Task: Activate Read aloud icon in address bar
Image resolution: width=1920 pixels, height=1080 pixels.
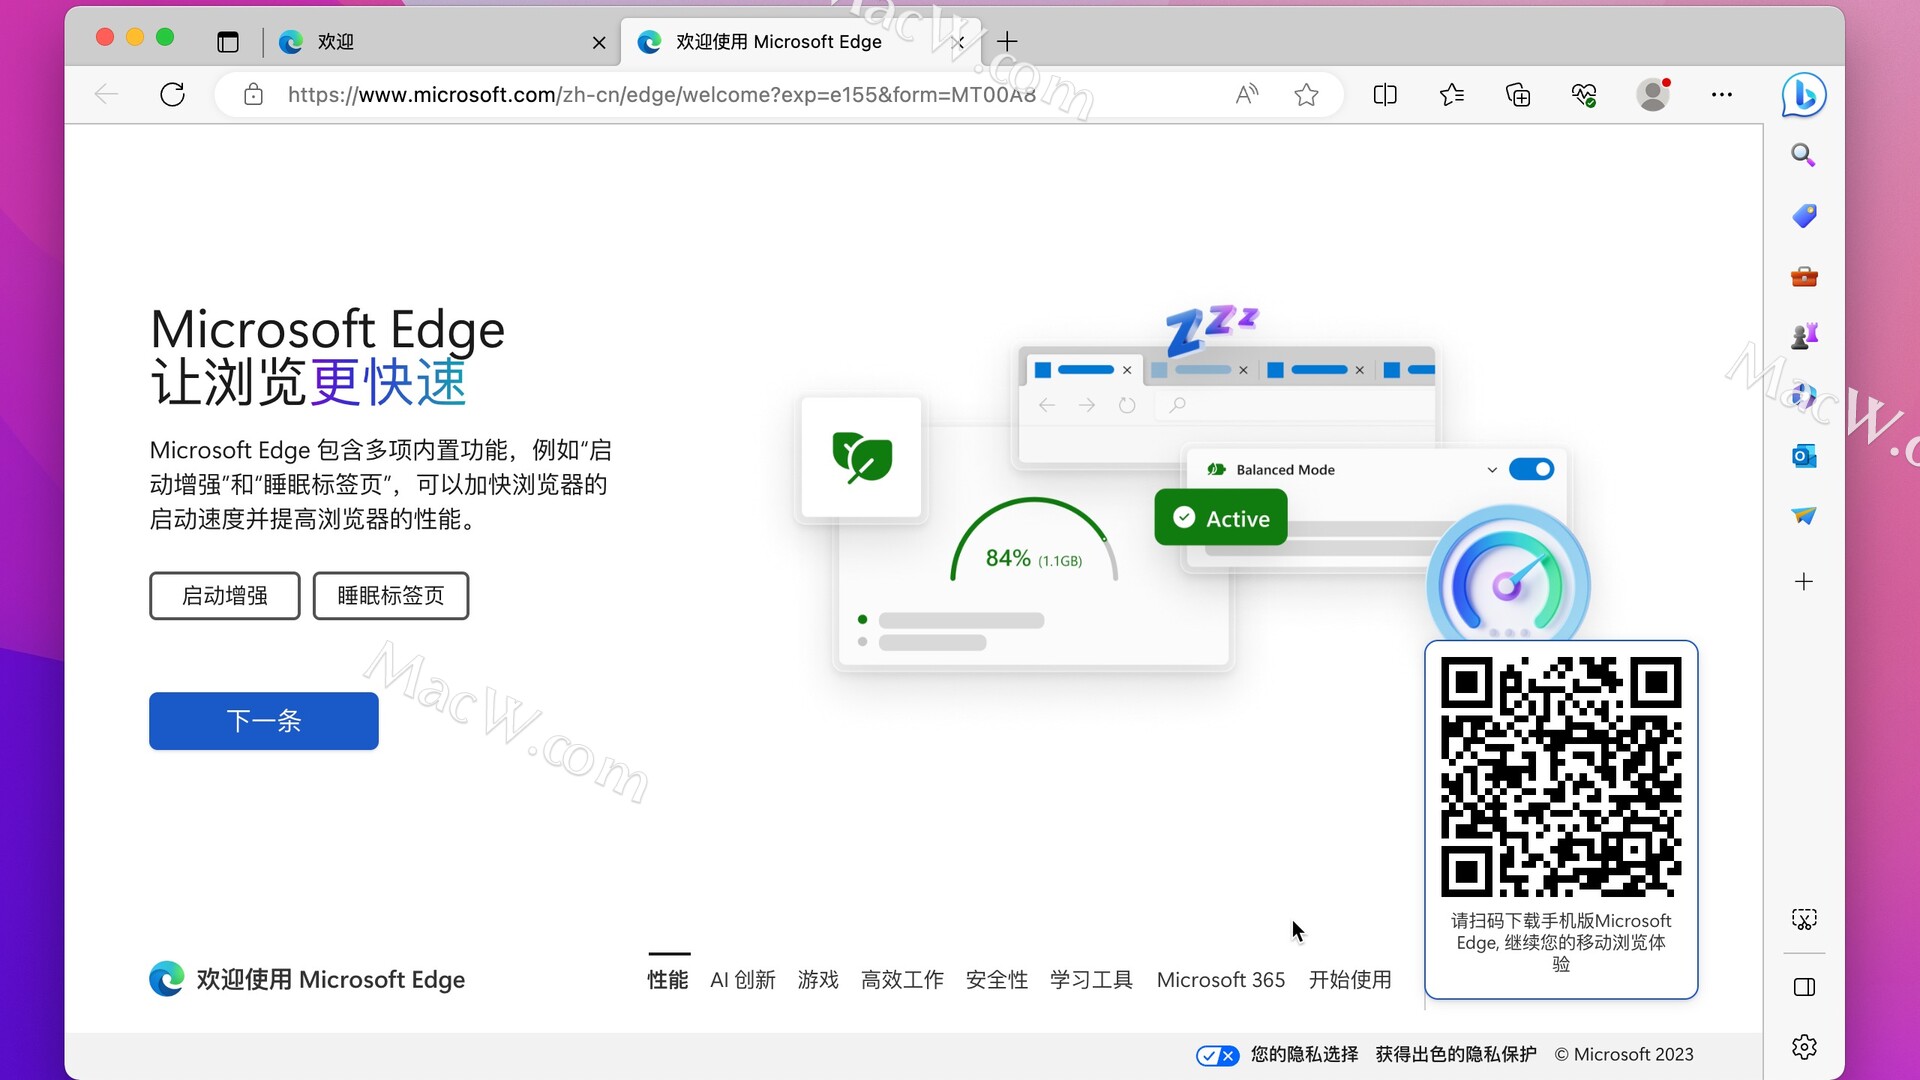Action: pyautogui.click(x=1246, y=95)
